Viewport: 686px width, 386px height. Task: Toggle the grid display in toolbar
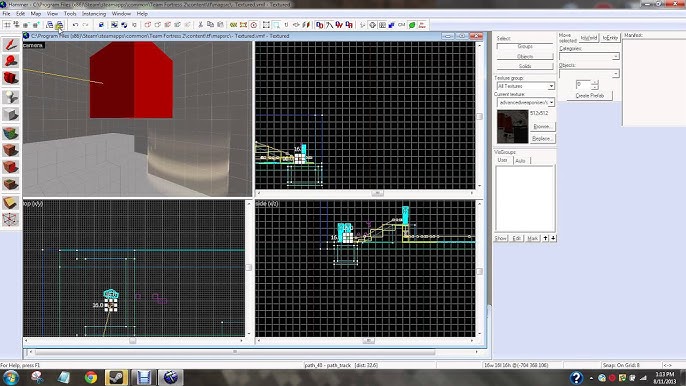[x=7, y=25]
